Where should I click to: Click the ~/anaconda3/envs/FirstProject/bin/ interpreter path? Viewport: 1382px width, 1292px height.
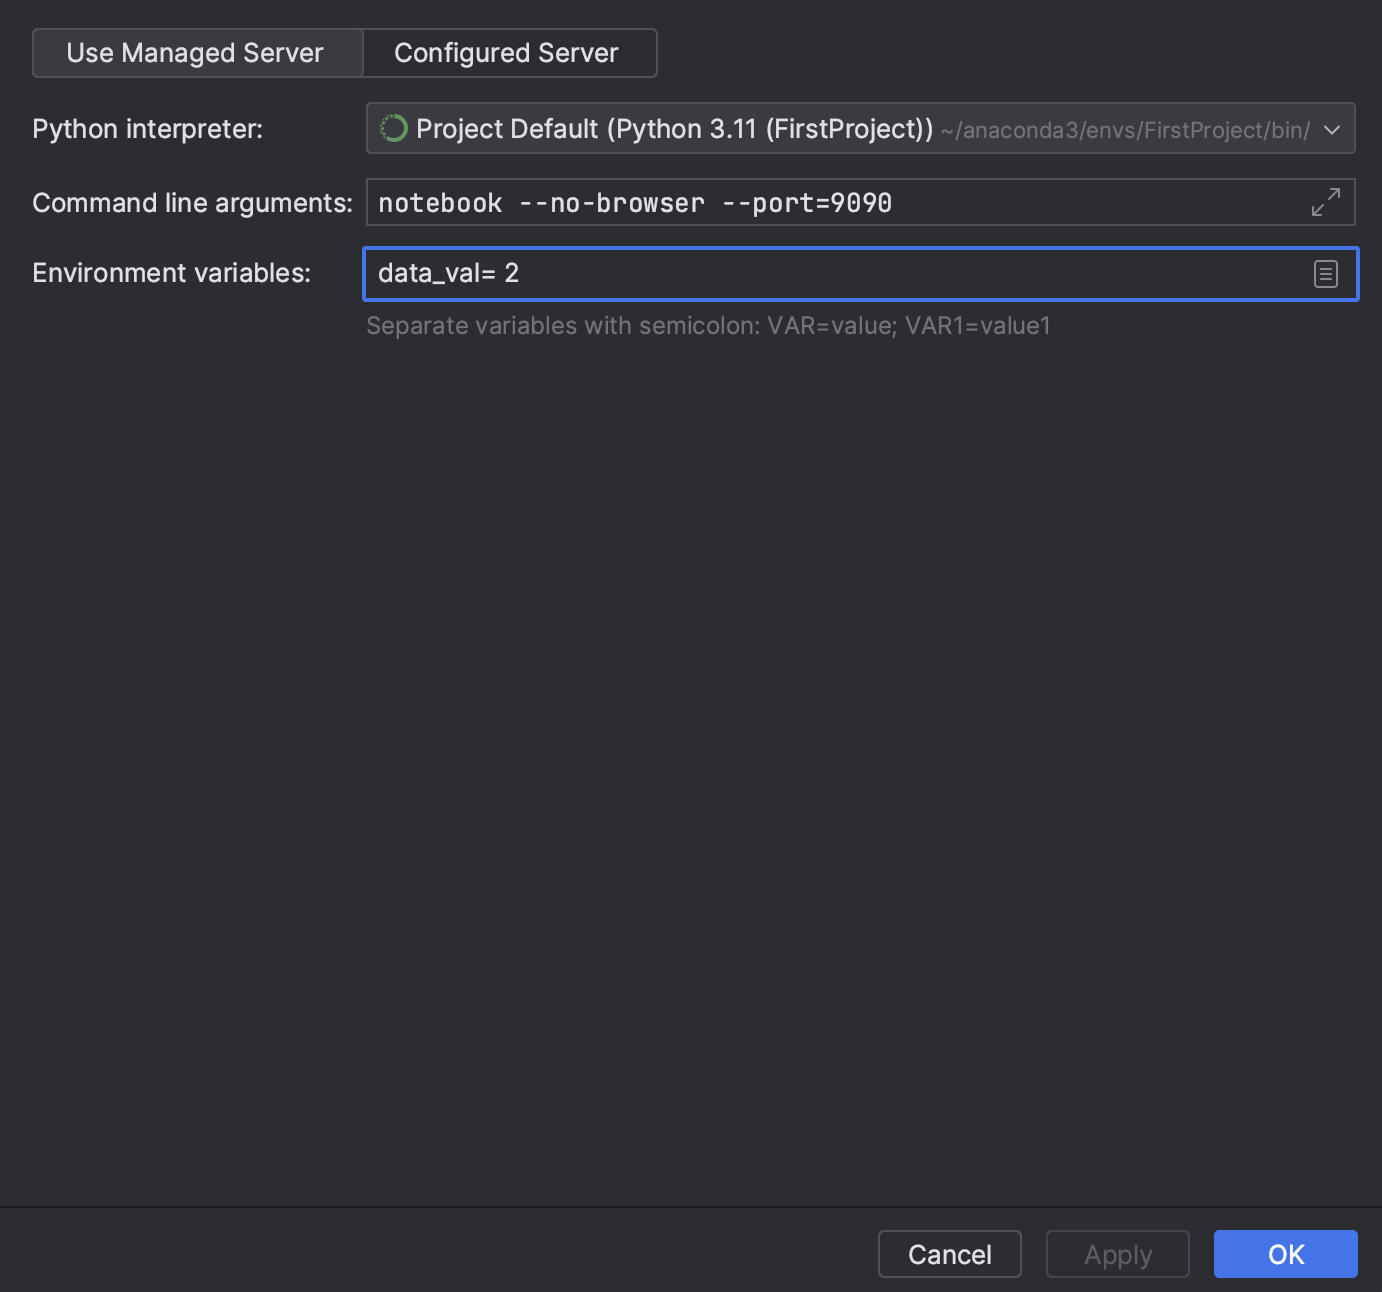click(x=1125, y=130)
